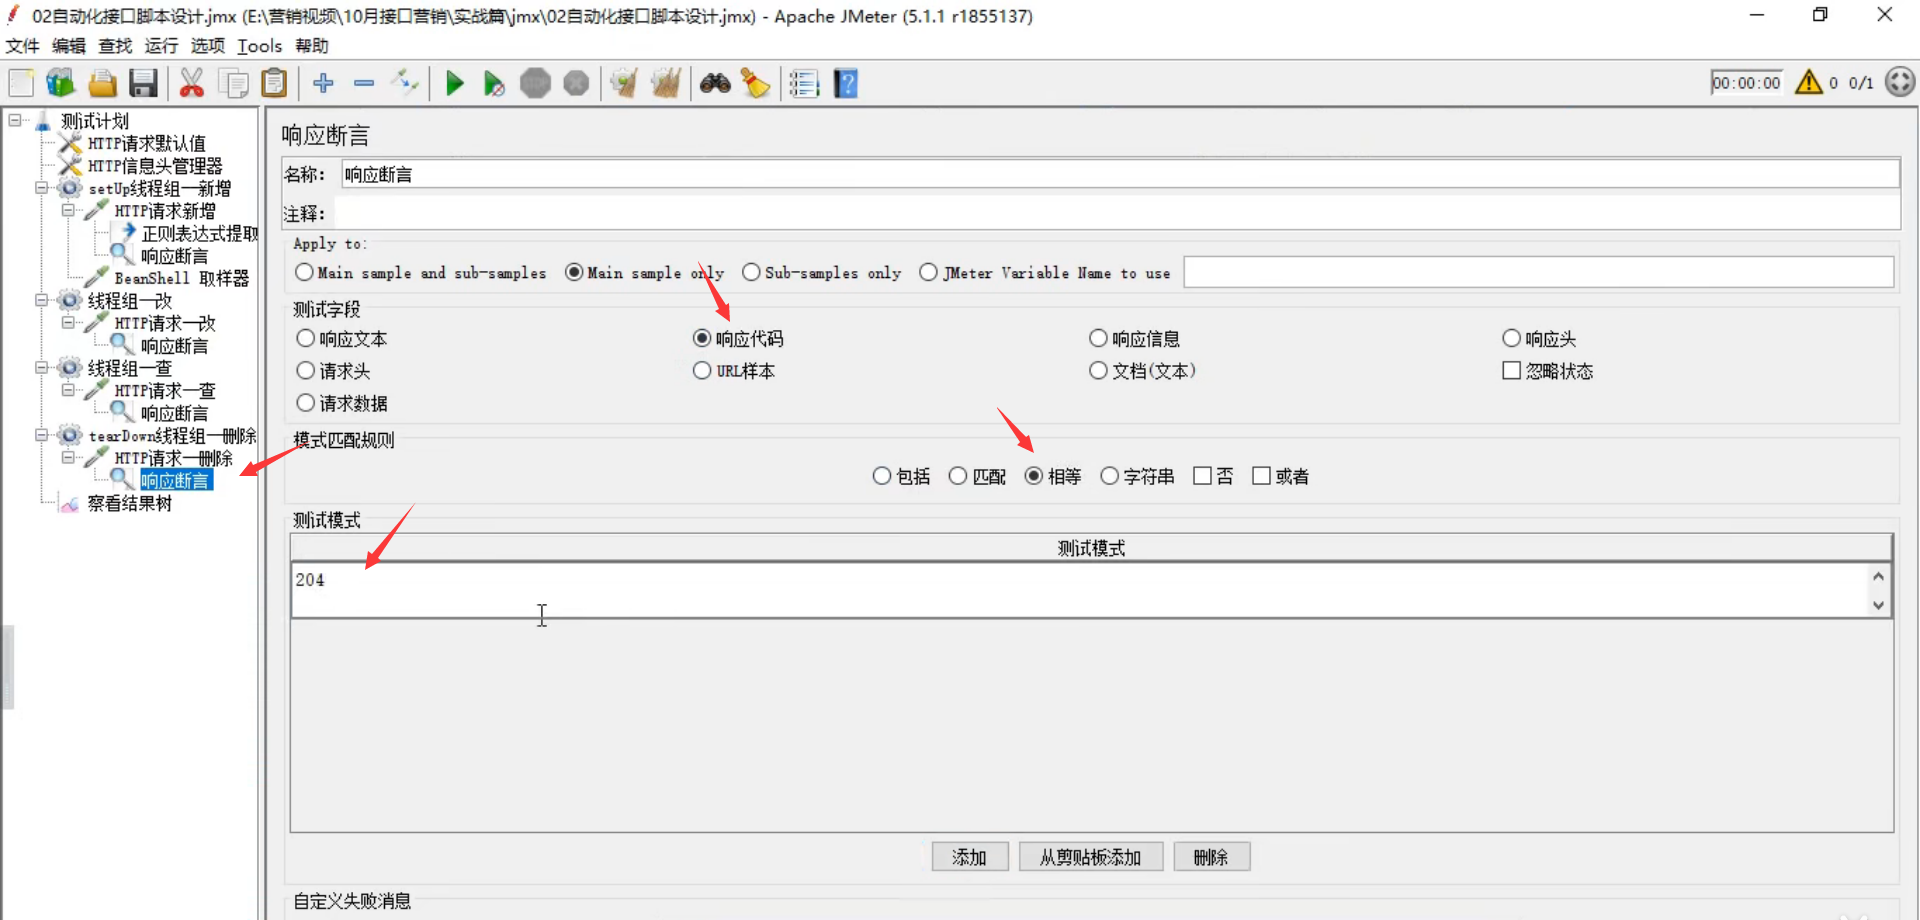This screenshot has width=1920, height=920.
Task: Open the 选项 menu
Action: click(x=208, y=46)
